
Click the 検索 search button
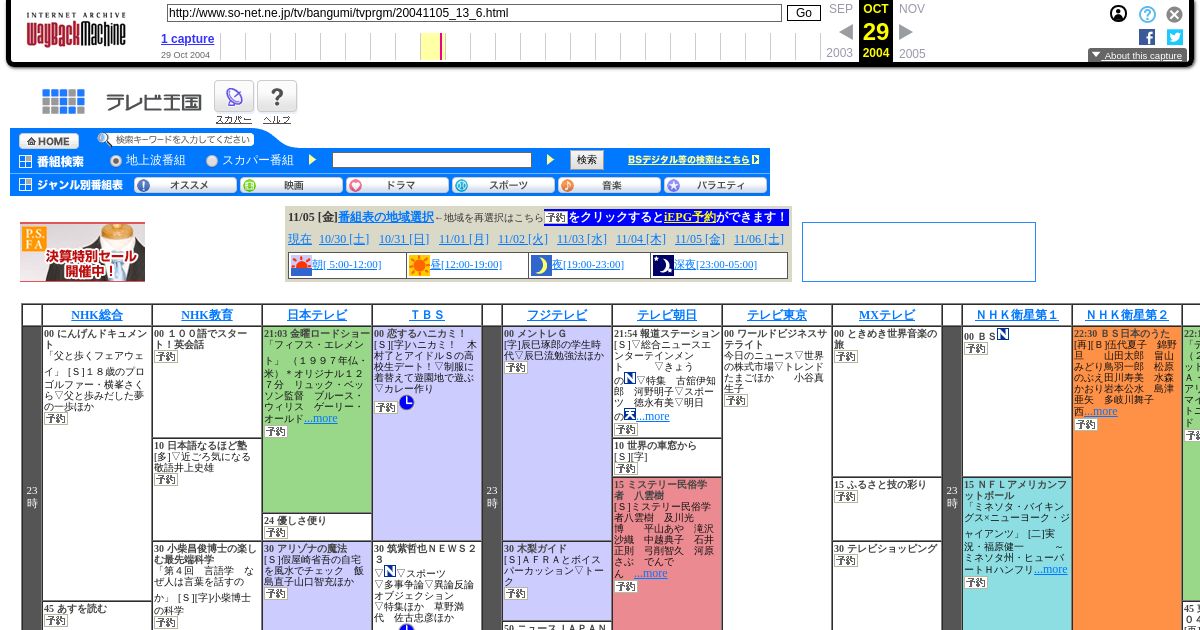click(587, 160)
